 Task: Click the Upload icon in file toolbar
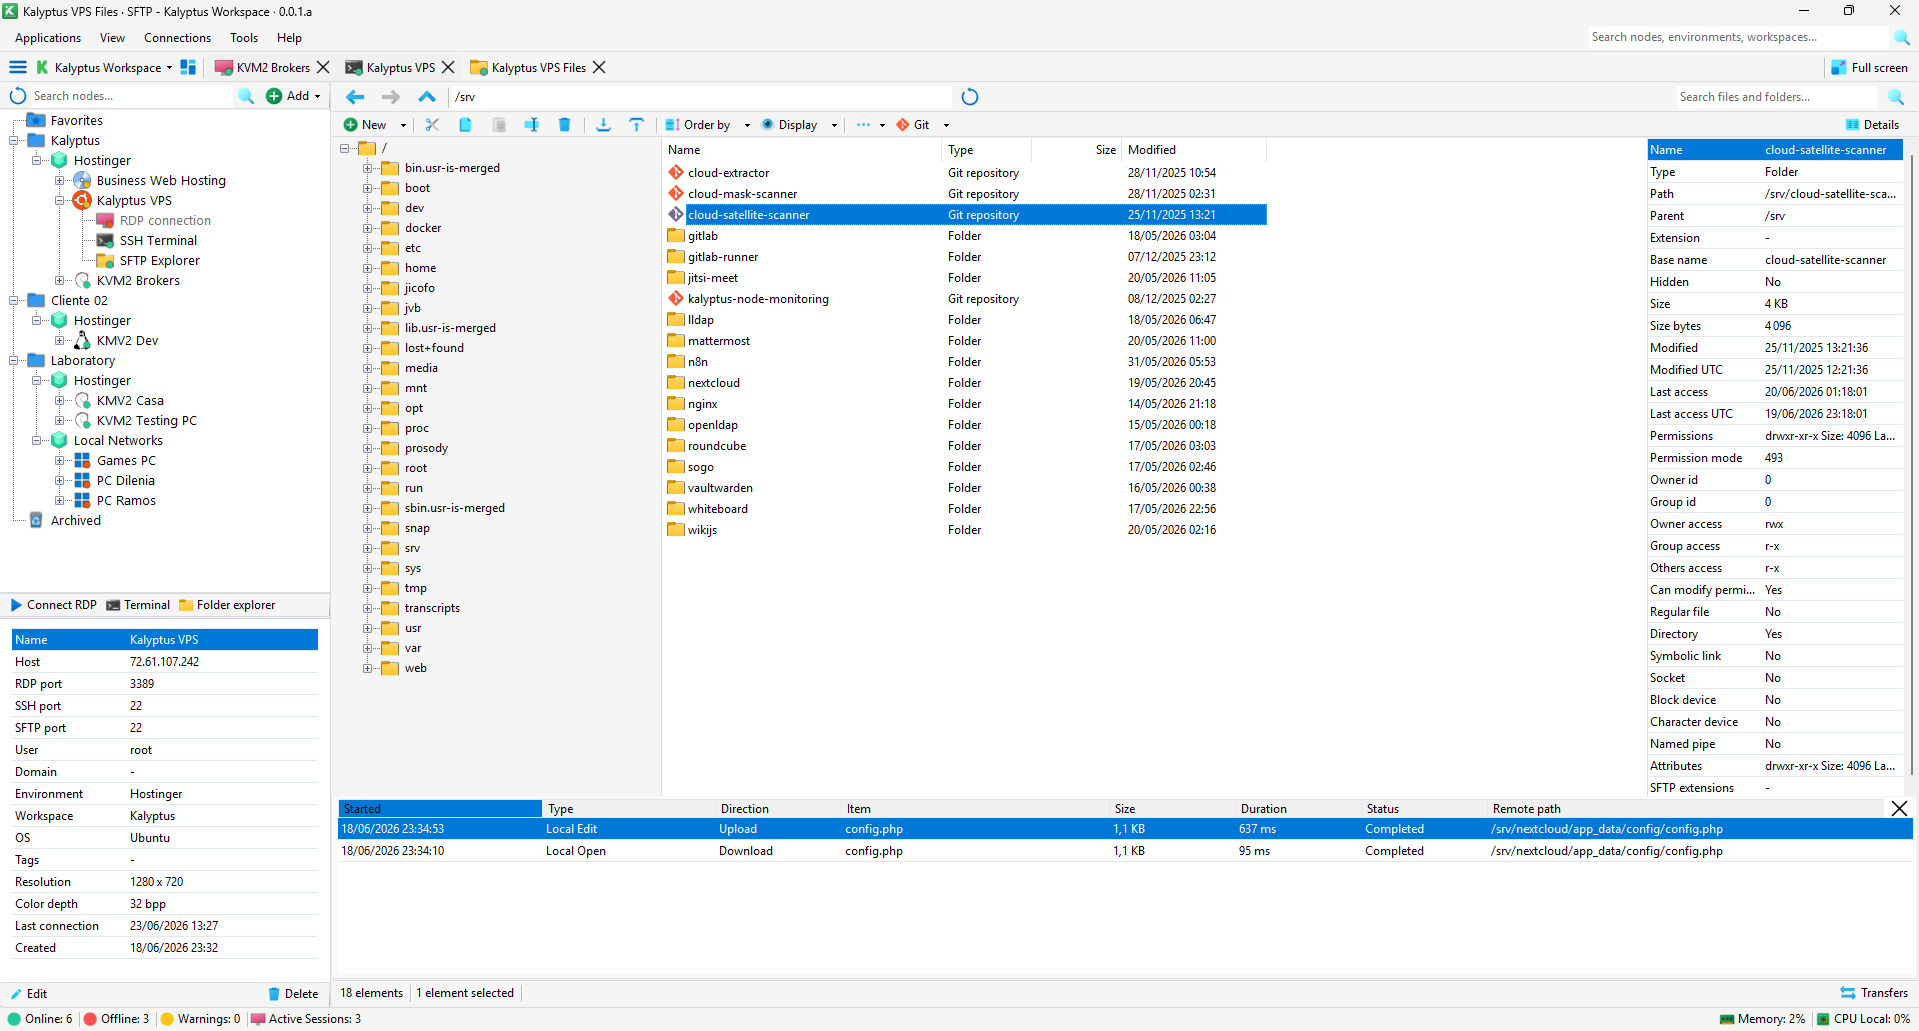tap(636, 125)
